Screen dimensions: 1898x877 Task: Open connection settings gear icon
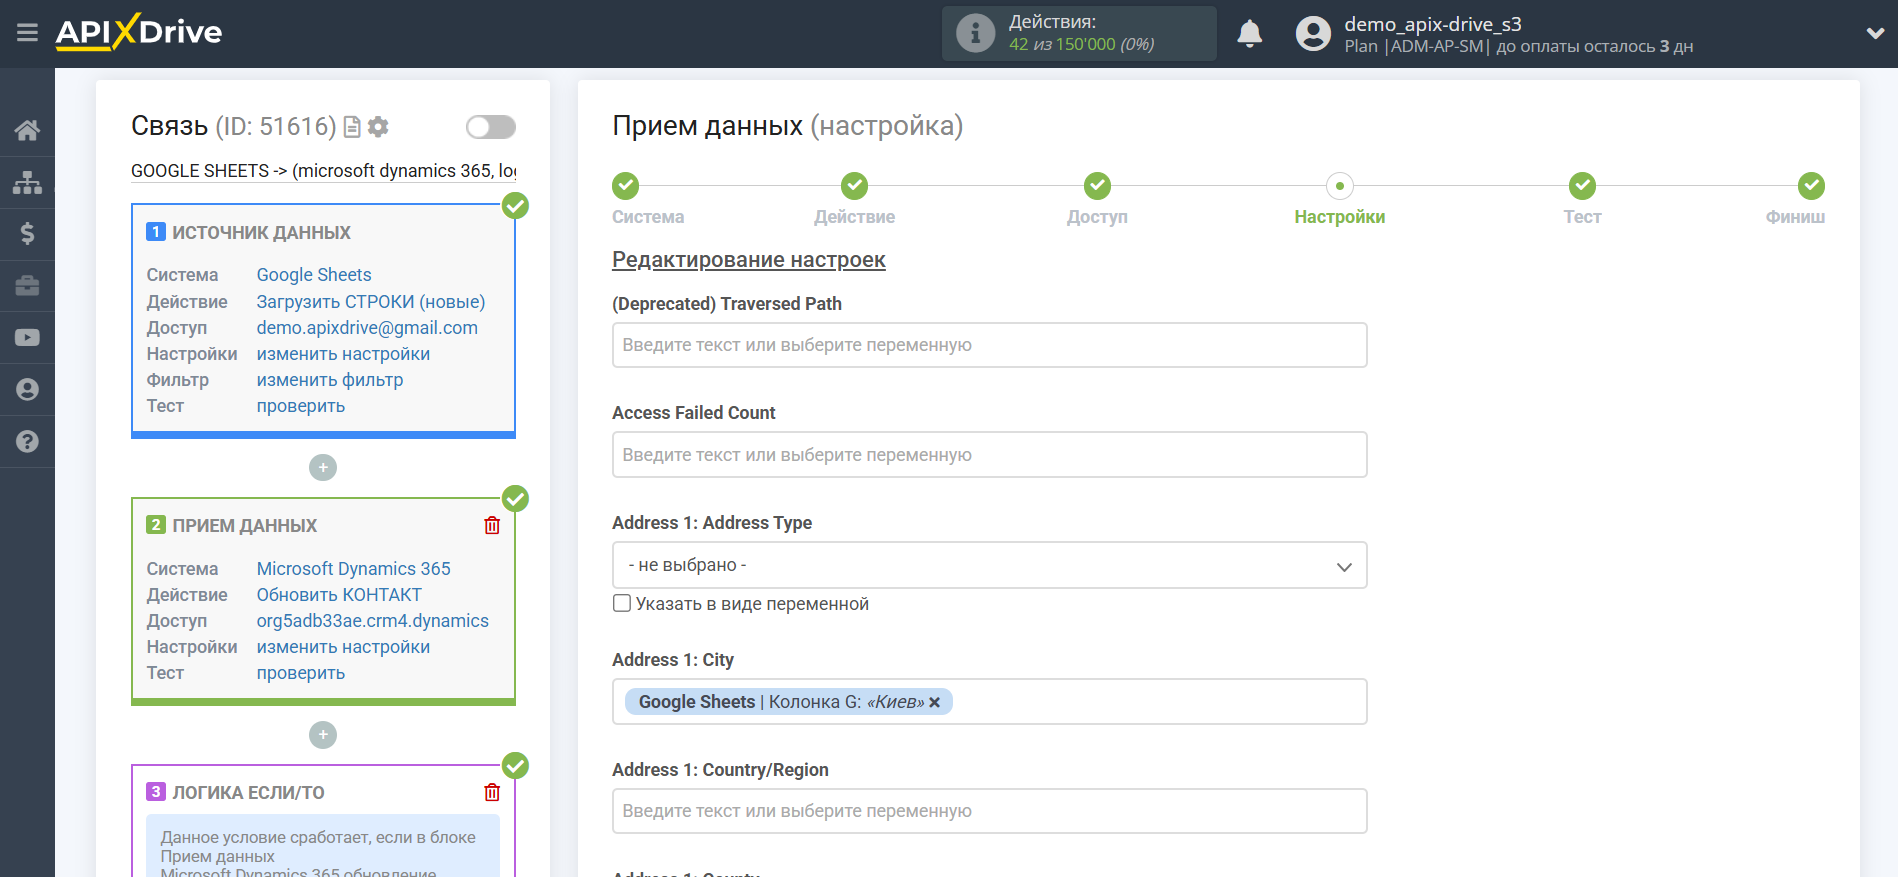[x=378, y=127]
